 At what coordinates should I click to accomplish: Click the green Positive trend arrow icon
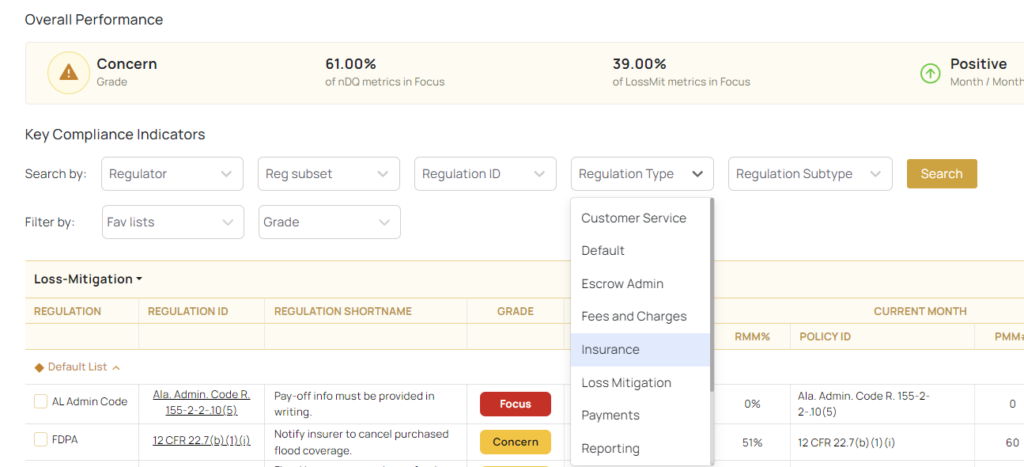(x=930, y=73)
